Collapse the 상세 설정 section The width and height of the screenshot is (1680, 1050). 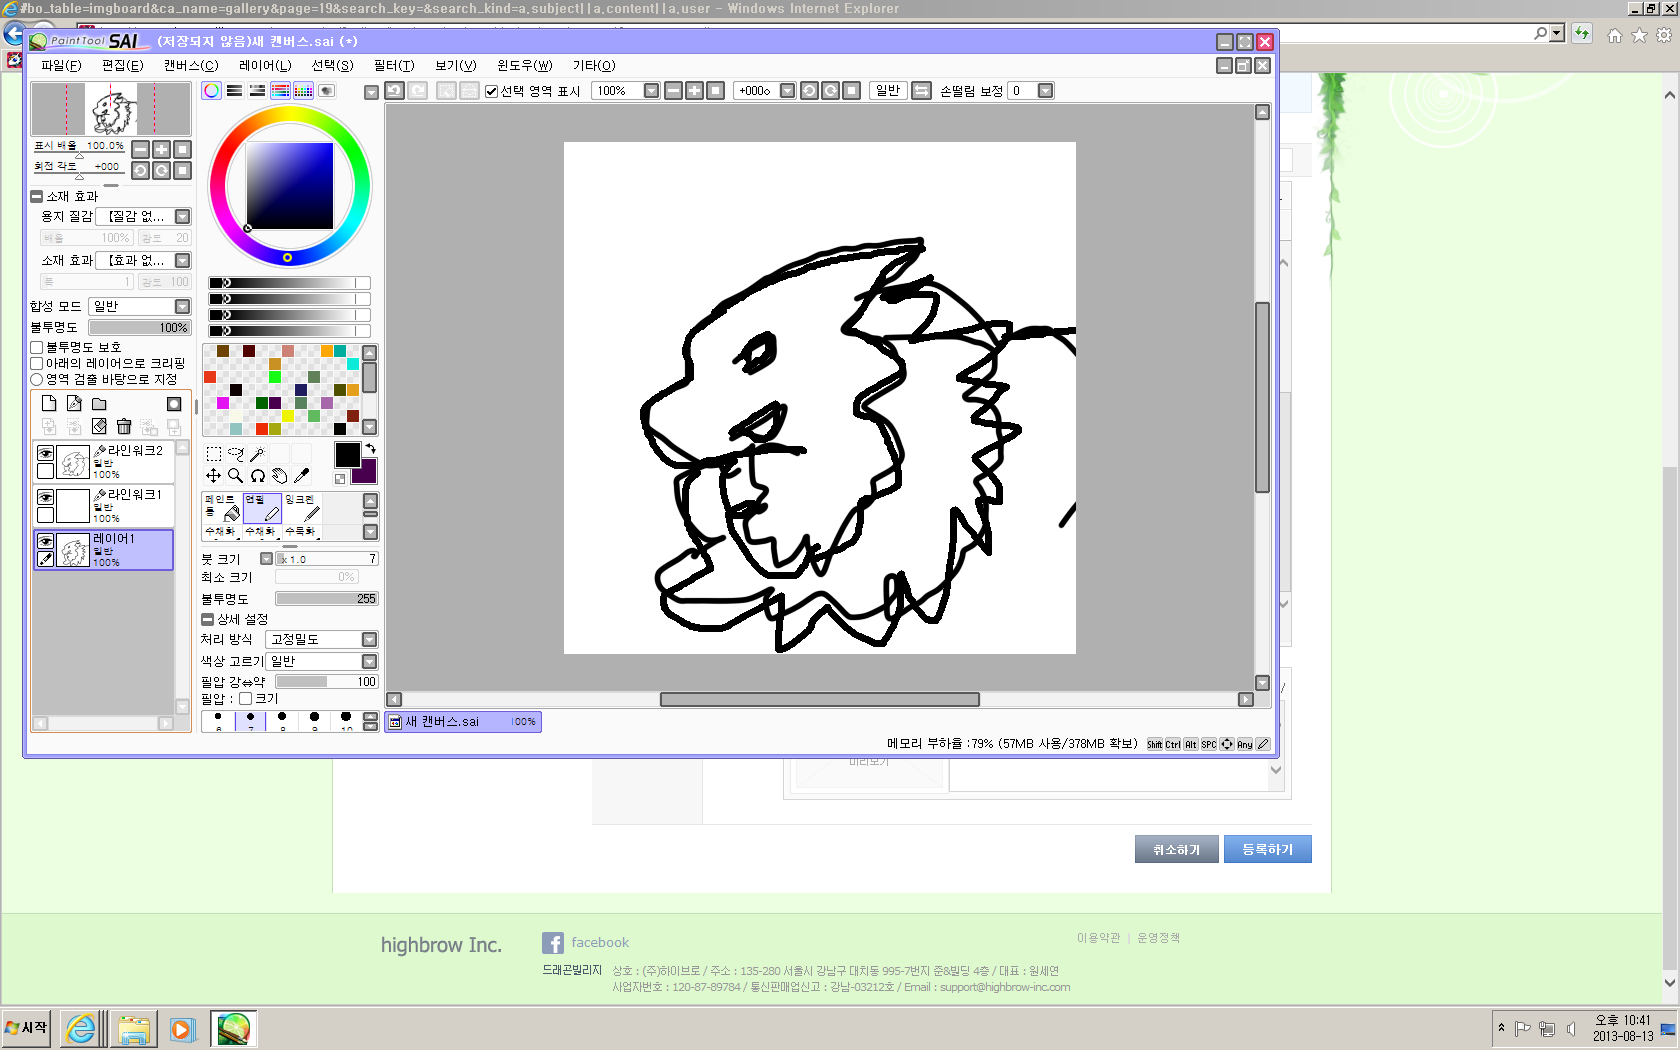click(208, 619)
